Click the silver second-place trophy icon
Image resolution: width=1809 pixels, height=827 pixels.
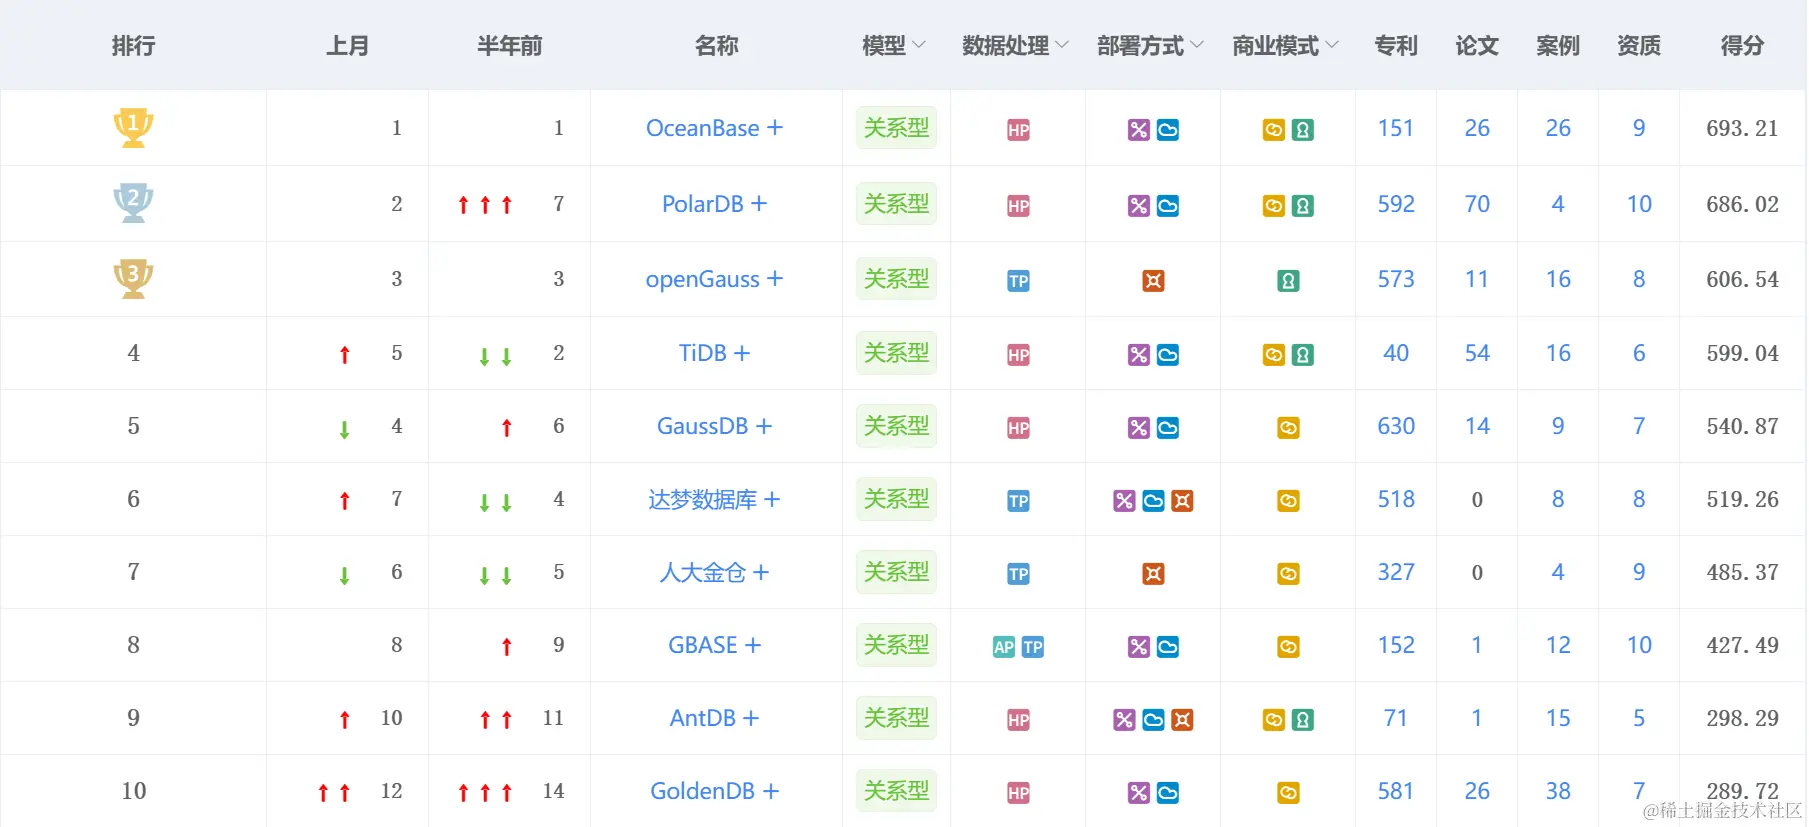(133, 203)
